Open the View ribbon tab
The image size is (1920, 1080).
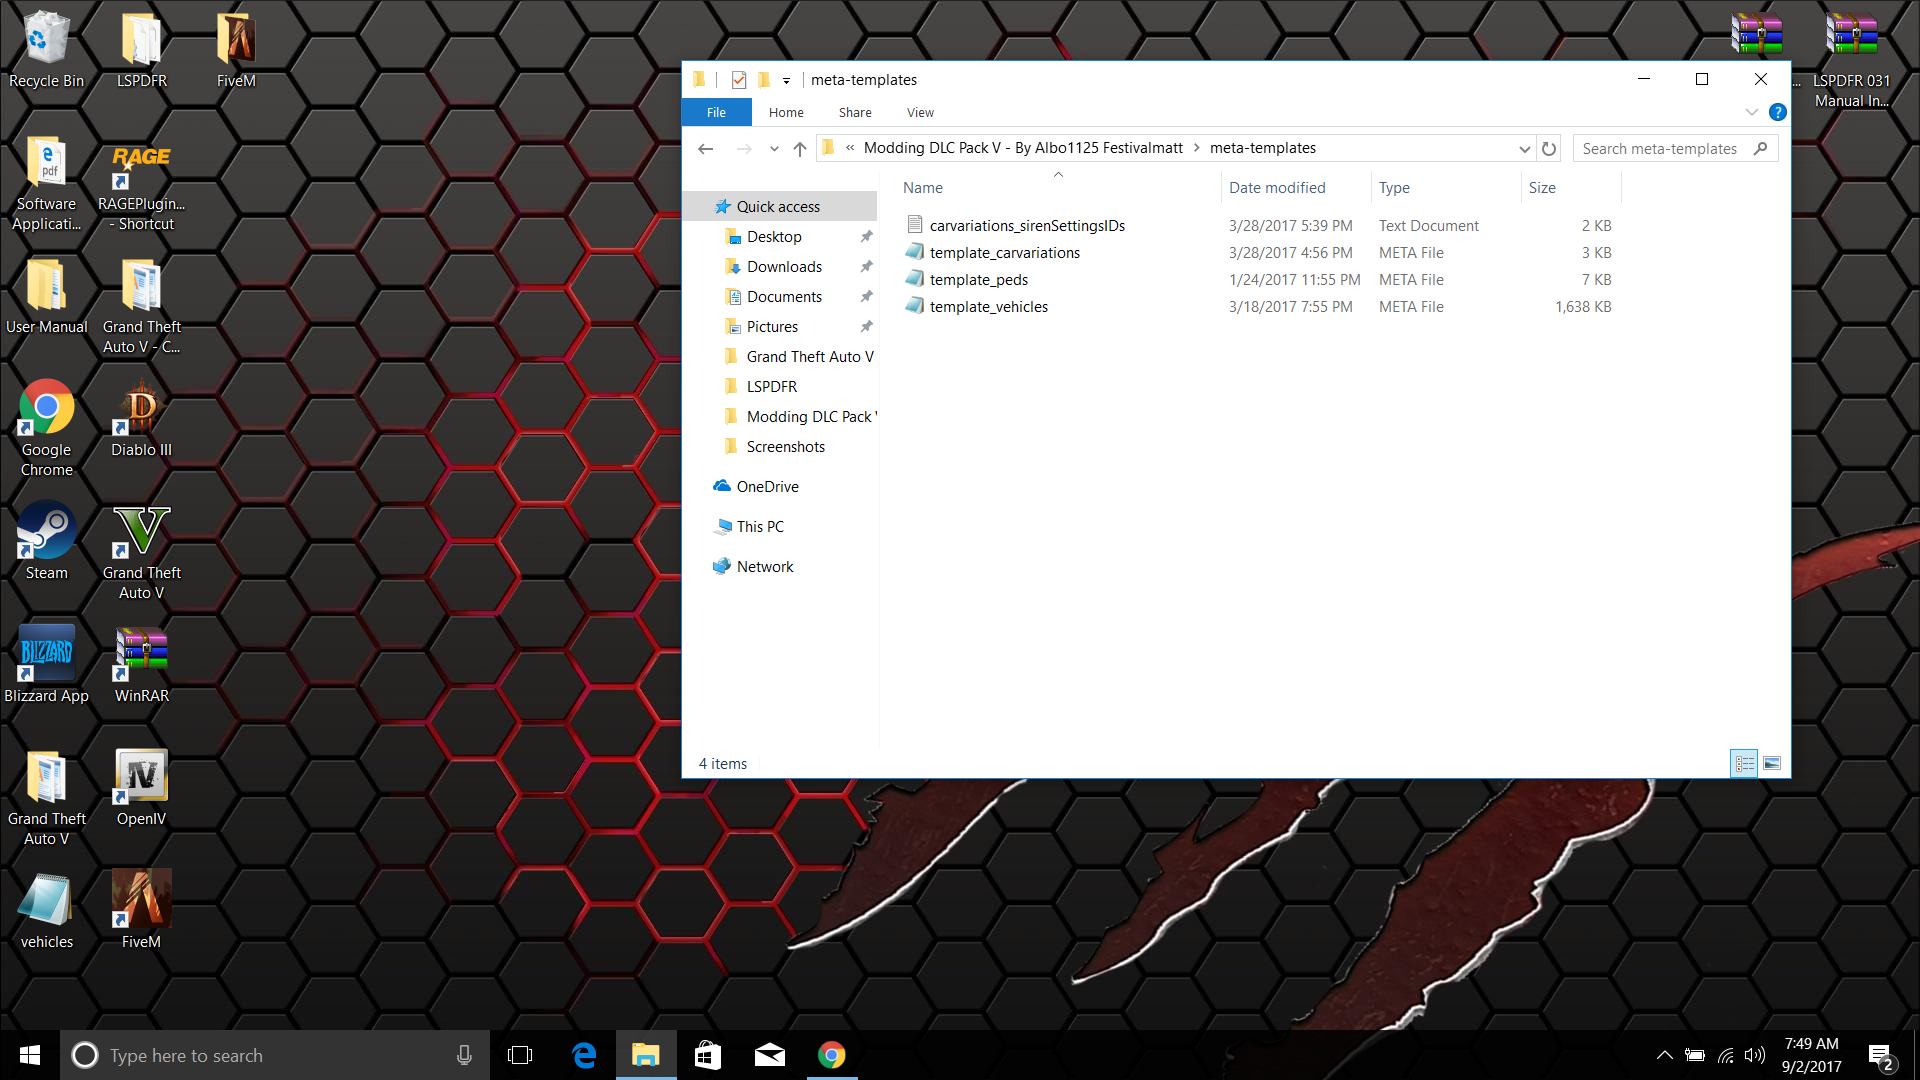[920, 113]
